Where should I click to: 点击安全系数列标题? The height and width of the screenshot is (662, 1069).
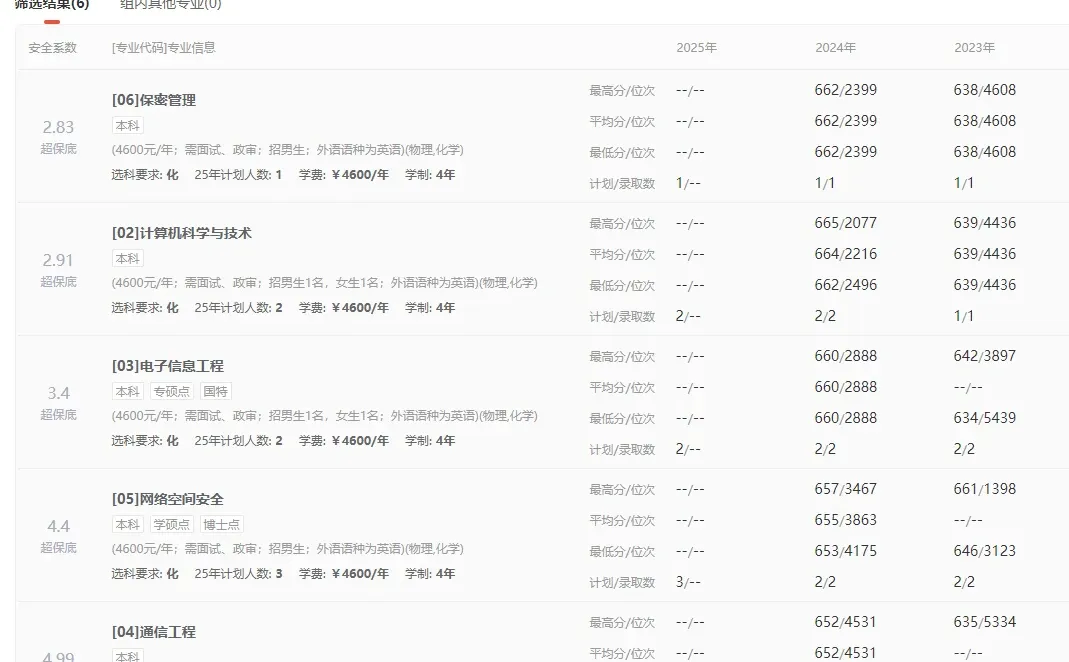pyautogui.click(x=53, y=47)
